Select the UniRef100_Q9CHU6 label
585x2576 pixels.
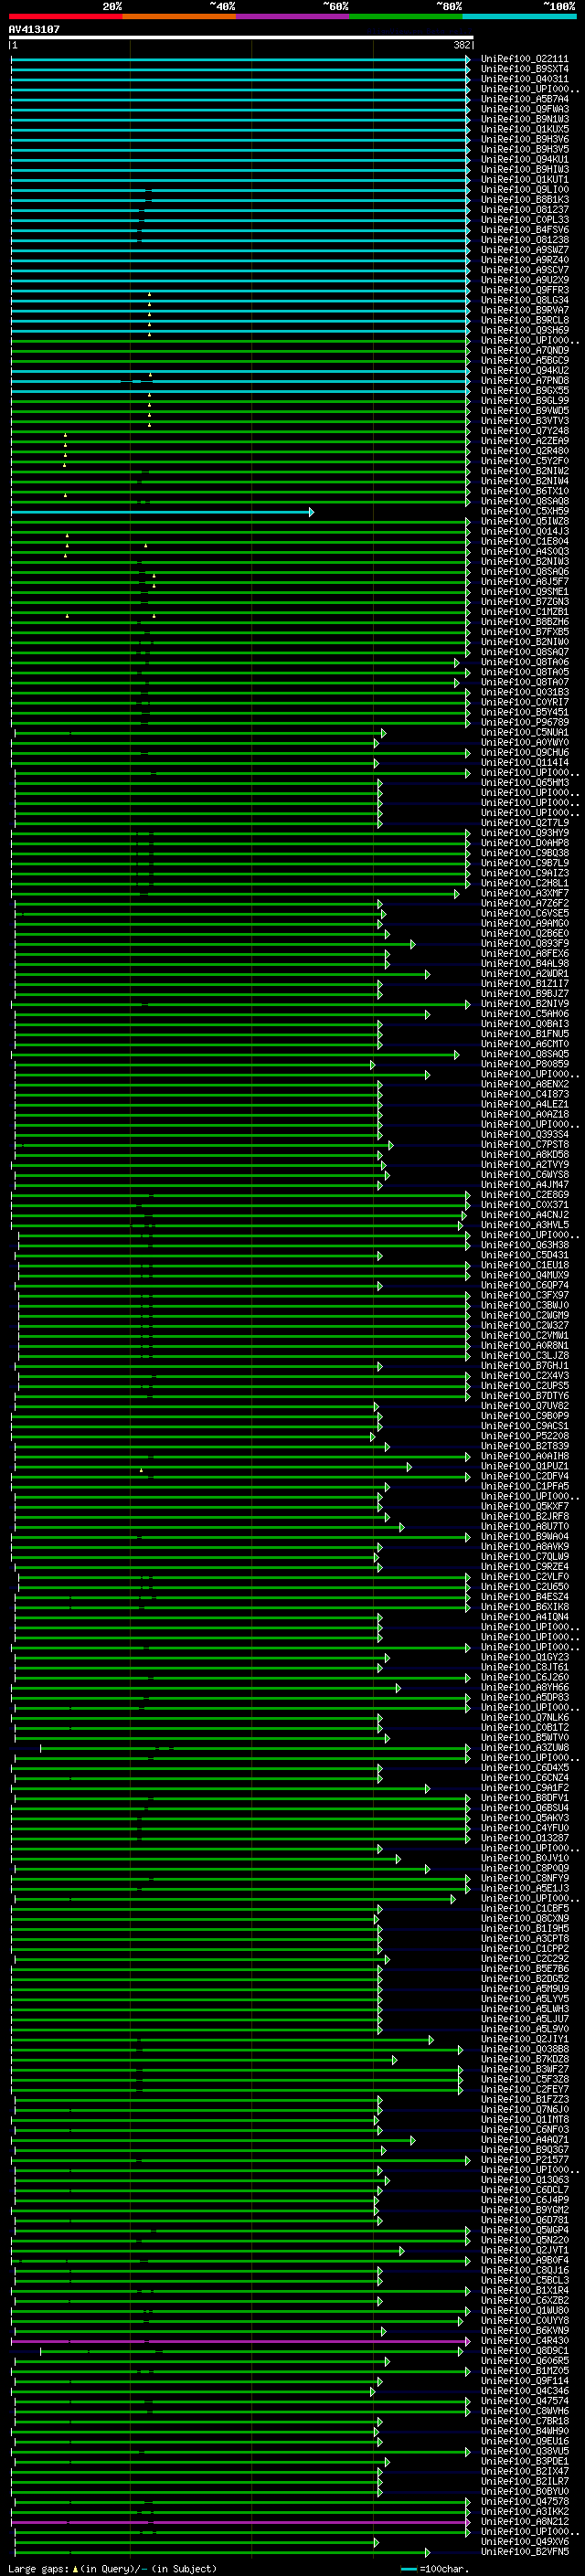pos(525,753)
